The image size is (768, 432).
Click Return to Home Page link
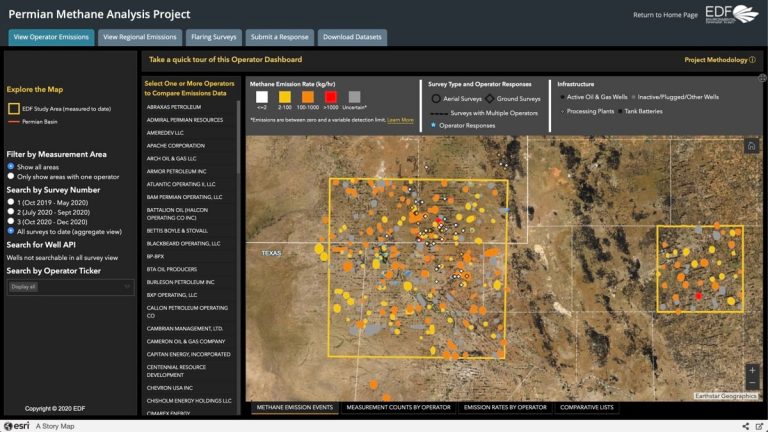tap(665, 15)
